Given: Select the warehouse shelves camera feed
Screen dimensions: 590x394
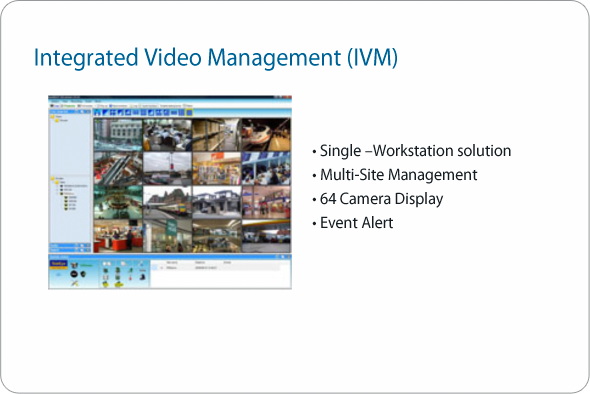Looking at the screenshot, I should (x=217, y=134).
